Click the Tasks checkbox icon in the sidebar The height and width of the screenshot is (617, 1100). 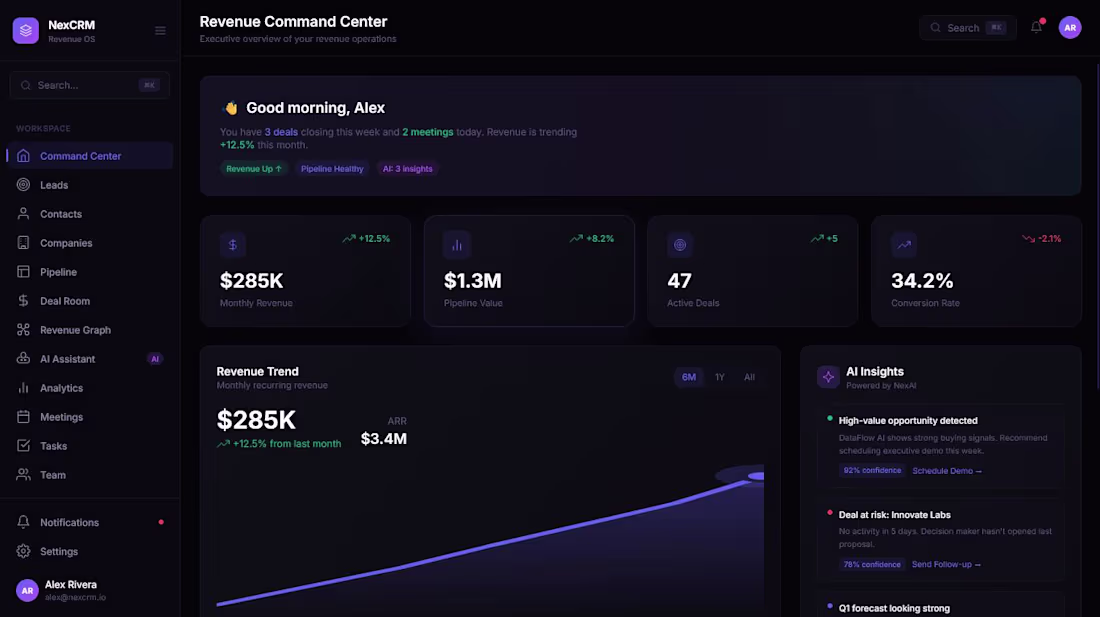(x=23, y=446)
